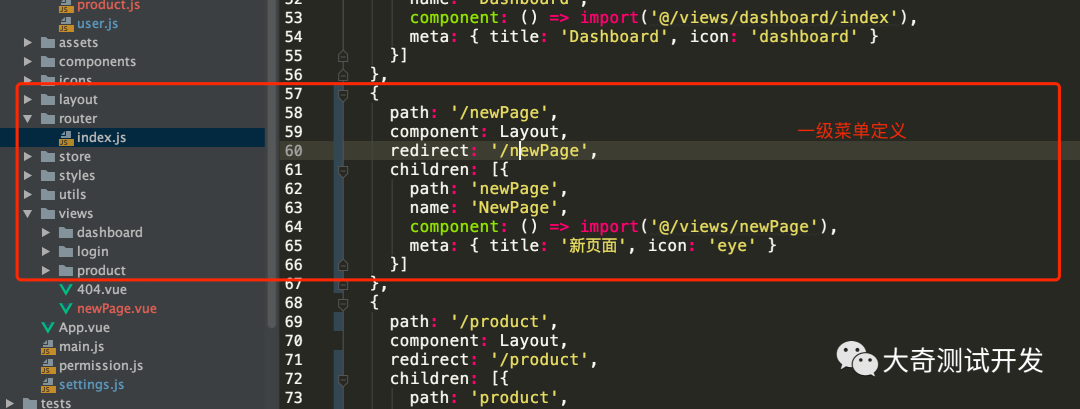
Task: Click the layout folder icon
Action: [x=48, y=100]
